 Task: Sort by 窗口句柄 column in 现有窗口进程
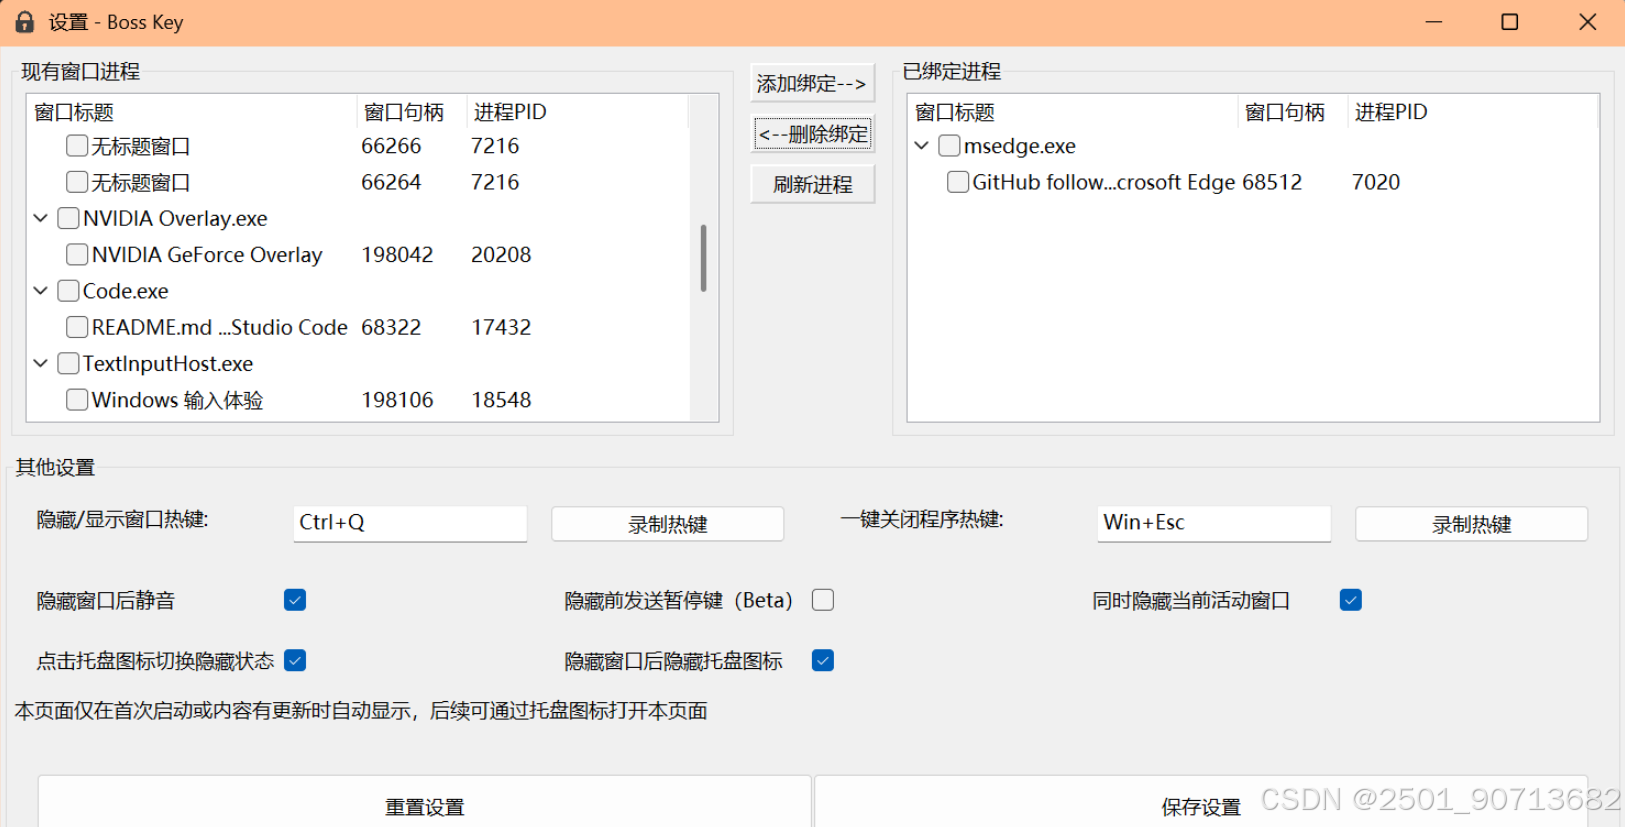411,112
